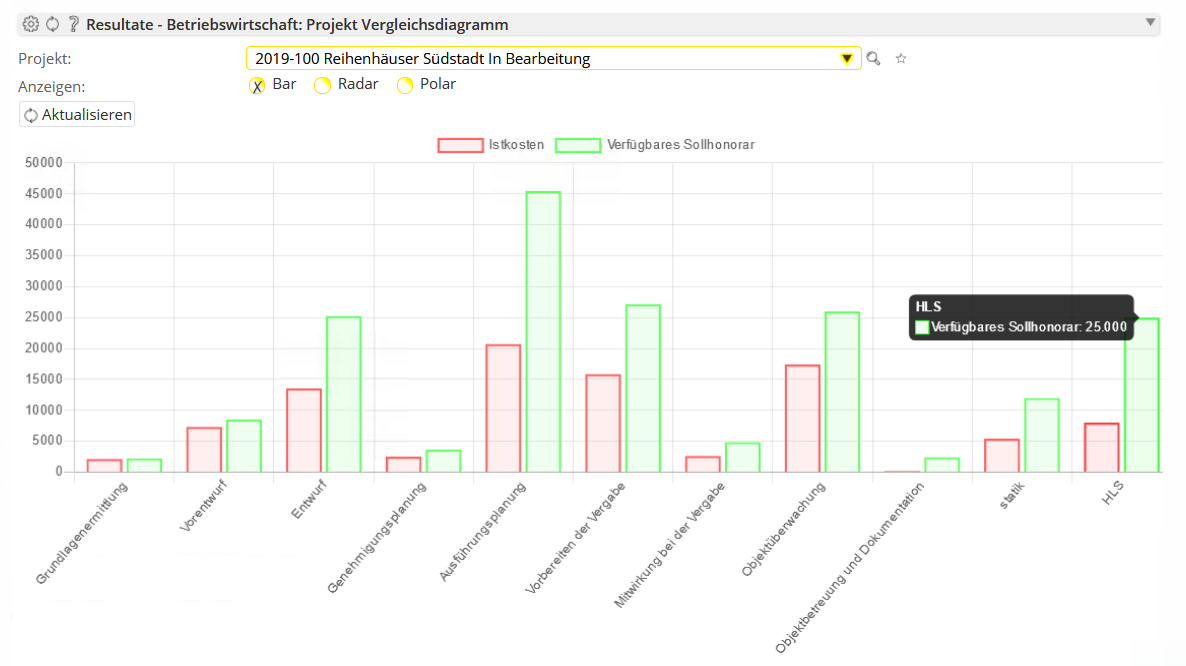Open the panel settings gear icon
The width and height of the screenshot is (1186, 666).
(30, 24)
